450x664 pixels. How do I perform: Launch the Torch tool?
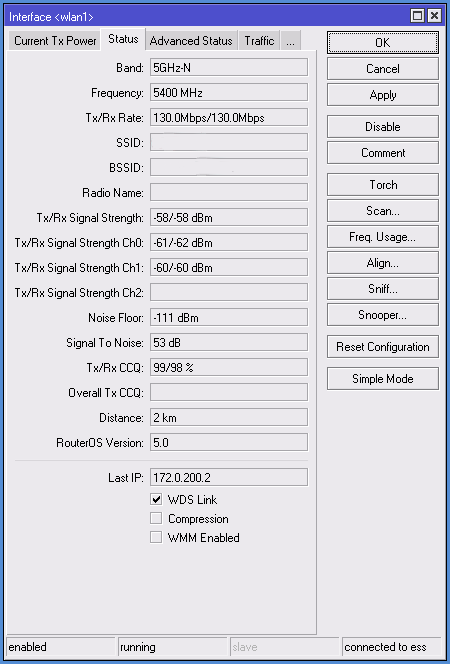[x=383, y=185]
